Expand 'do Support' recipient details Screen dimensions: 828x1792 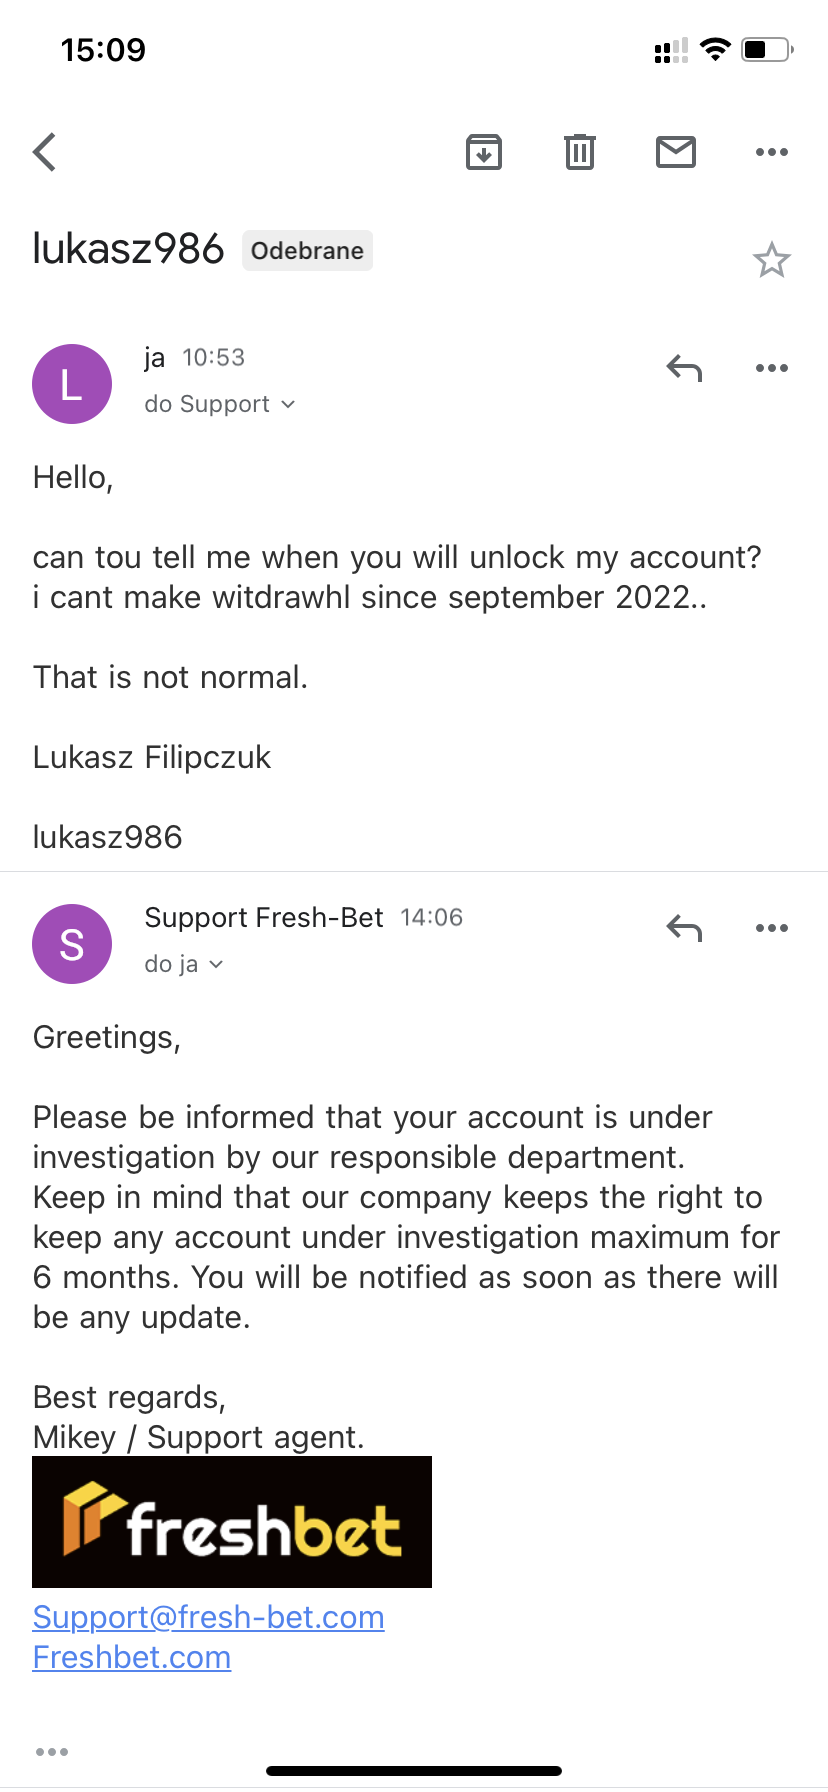tap(220, 404)
